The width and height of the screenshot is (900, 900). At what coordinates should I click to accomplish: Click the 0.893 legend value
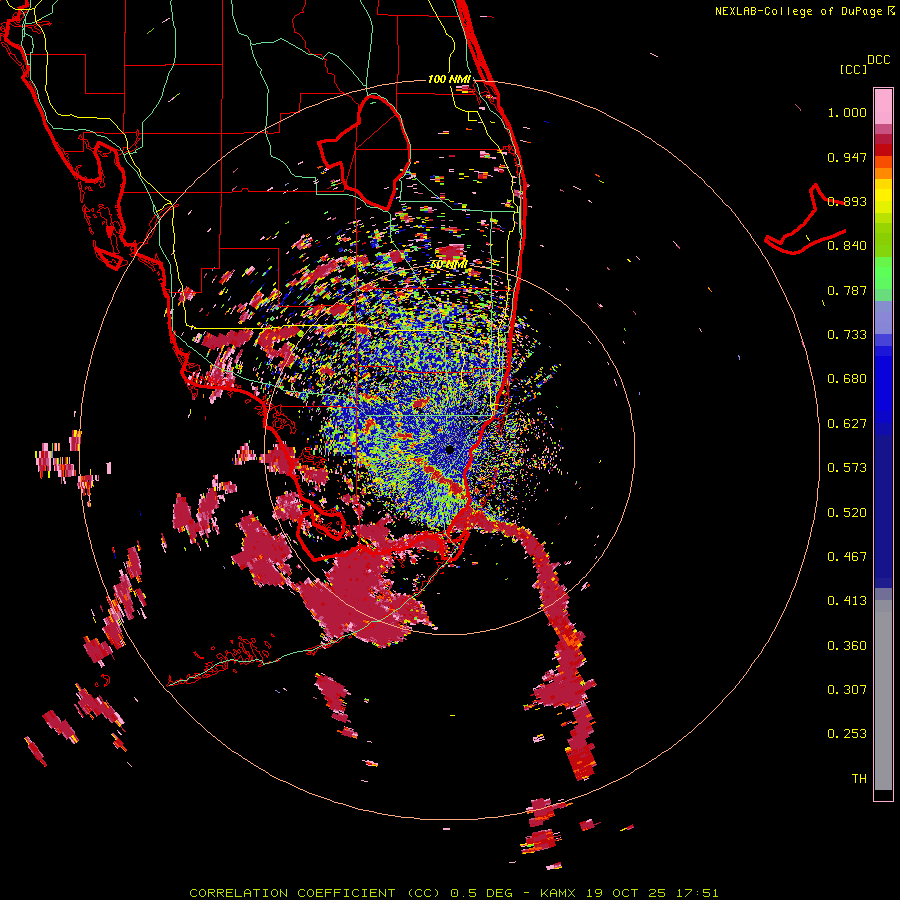[847, 201]
